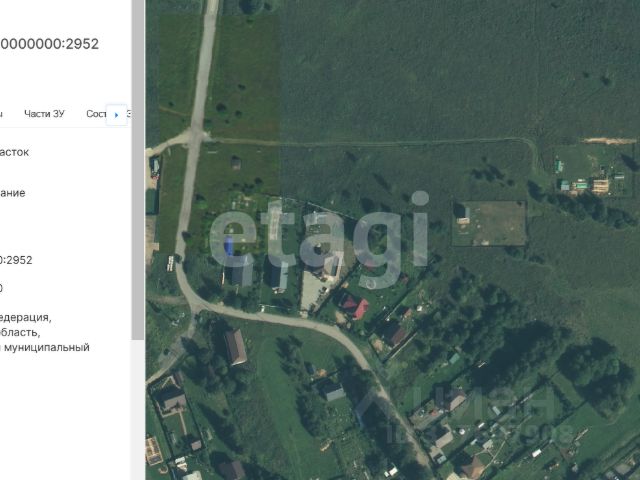The image size is (640, 480).
Task: Click the :2952 cadastral value in details list
Action: click(16, 260)
